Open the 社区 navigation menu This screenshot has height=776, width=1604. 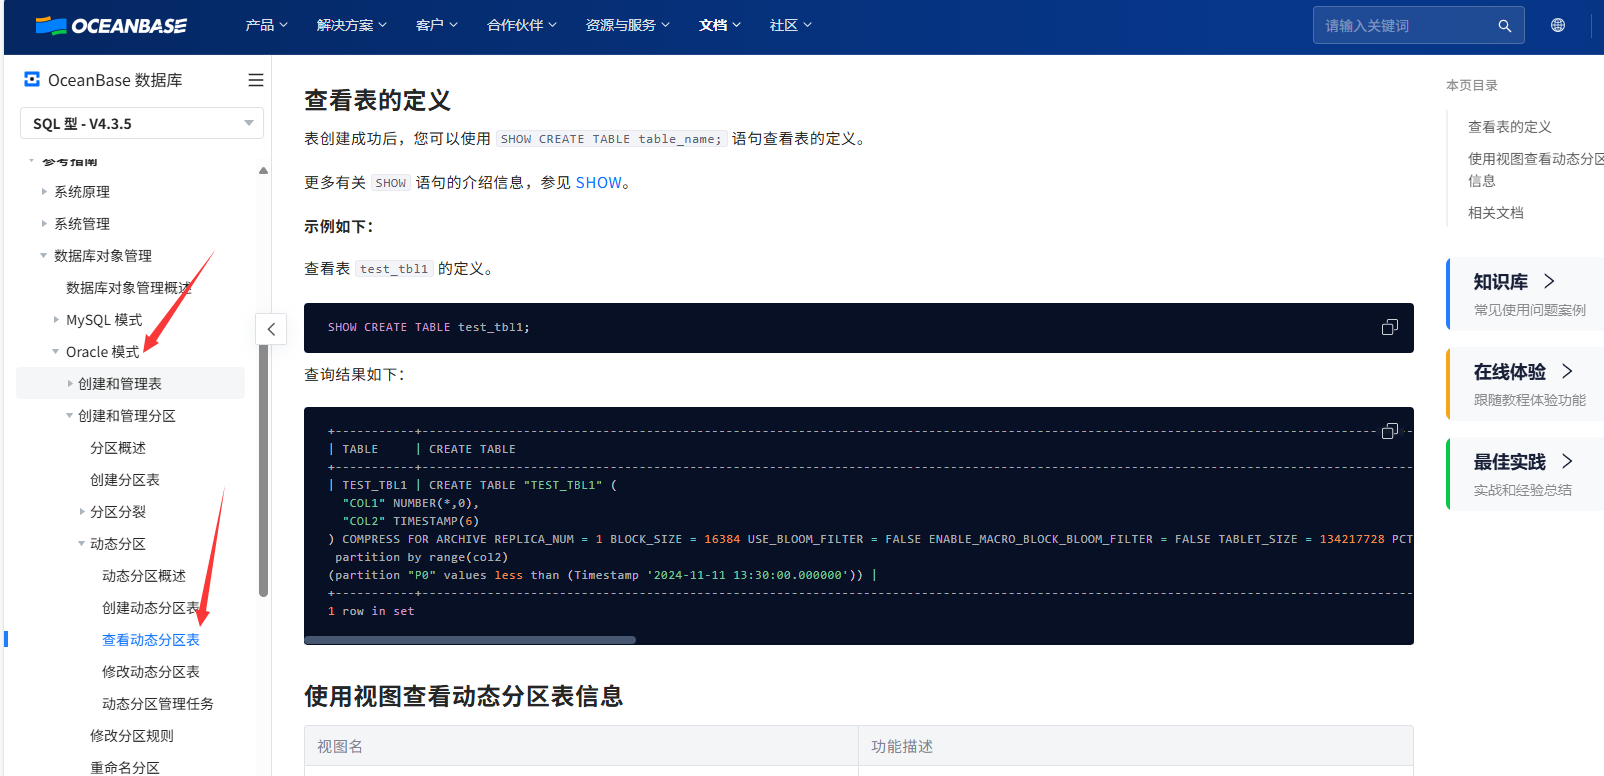click(790, 25)
